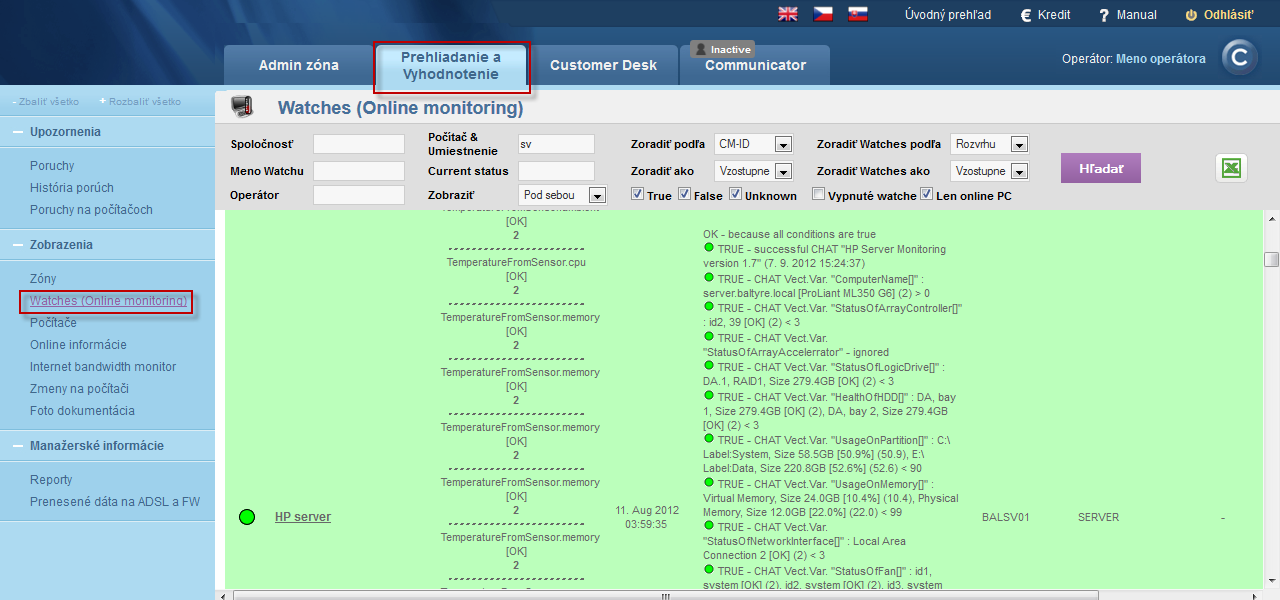Screen dimensions: 1280x600
Task: Open the Kredit link
Action: [1046, 15]
